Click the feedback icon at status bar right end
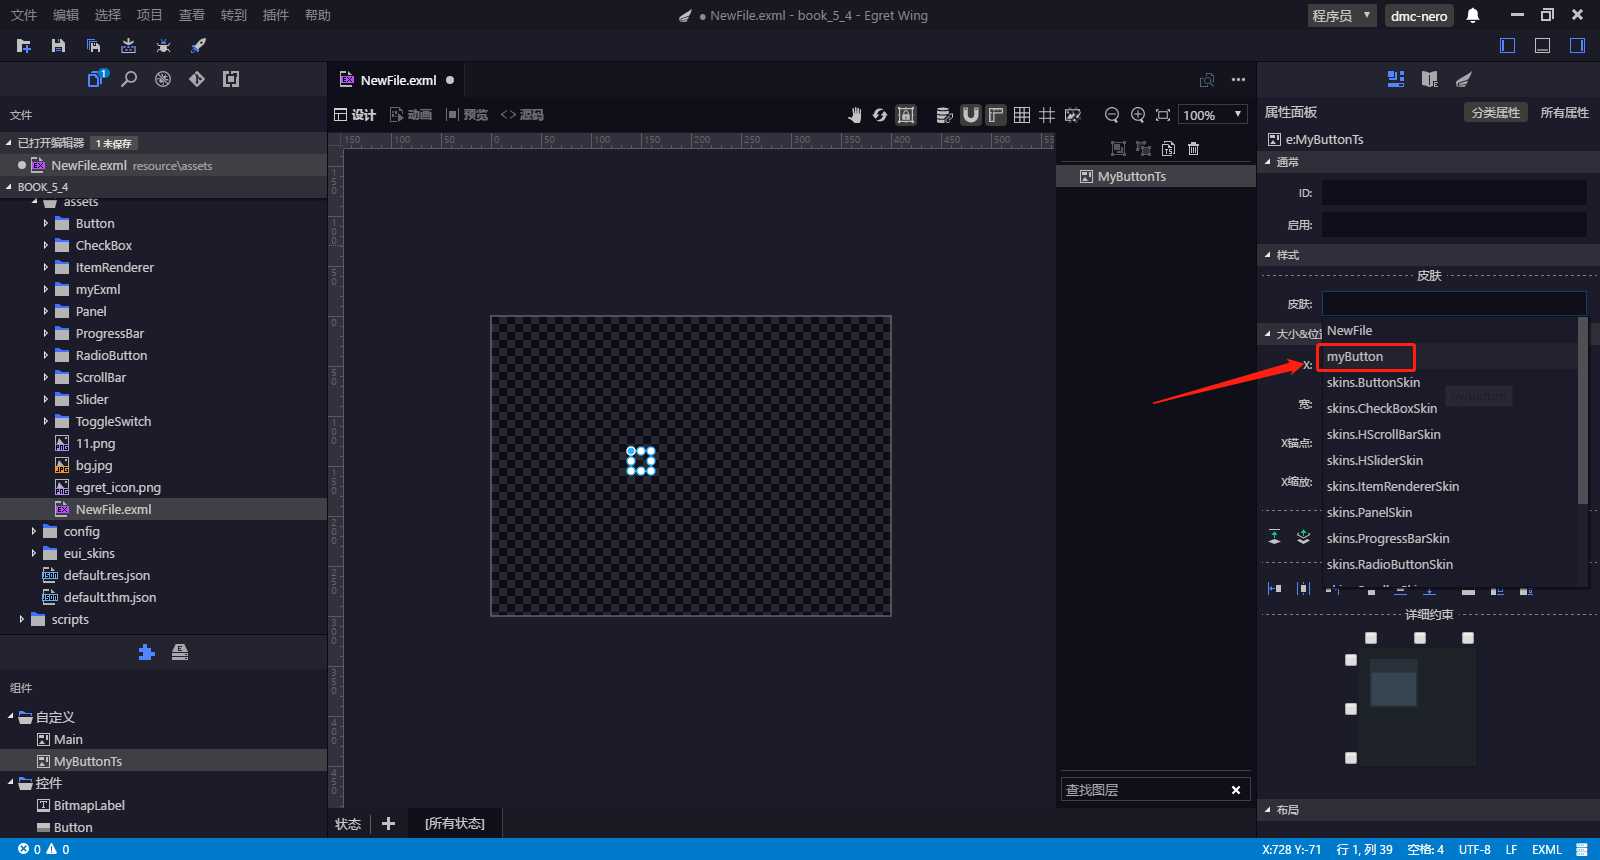Image resolution: width=1600 pixels, height=860 pixels. click(1582, 849)
